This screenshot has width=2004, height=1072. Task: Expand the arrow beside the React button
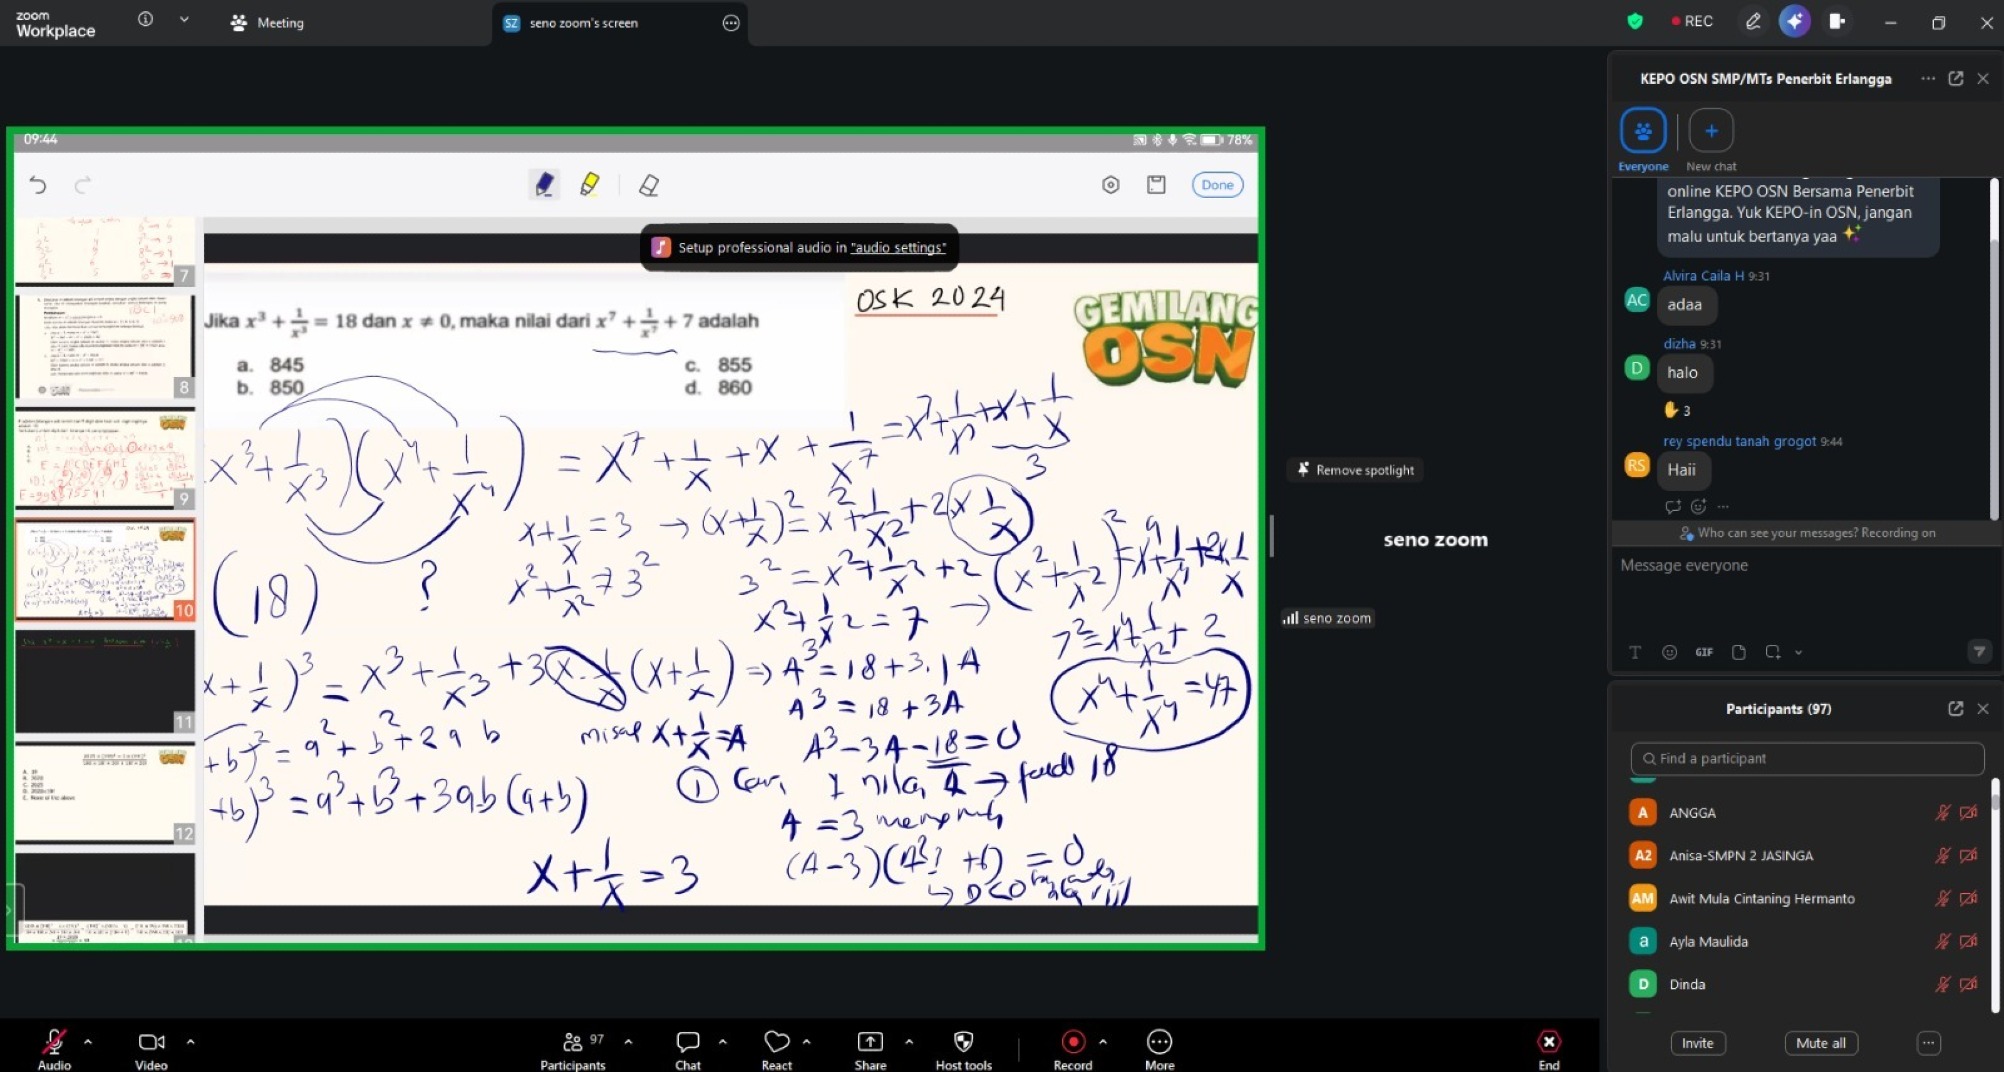point(806,1042)
